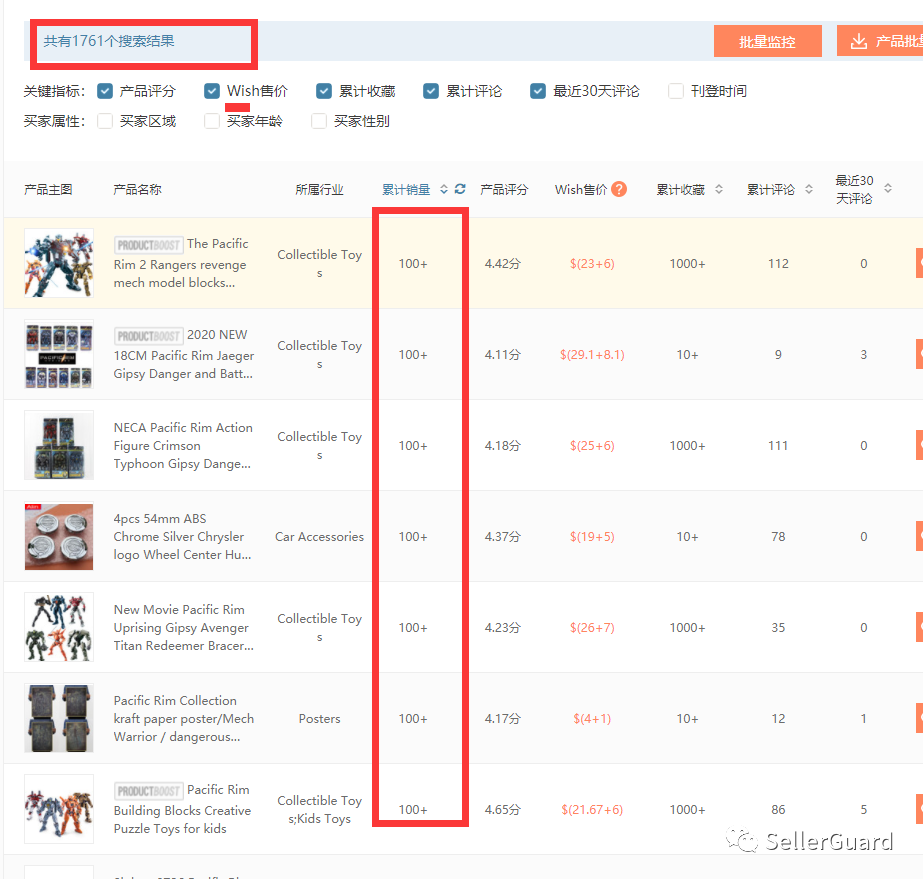Image resolution: width=923 pixels, height=879 pixels.
Task: Click the Car Accessories industry cell
Action: (x=319, y=536)
